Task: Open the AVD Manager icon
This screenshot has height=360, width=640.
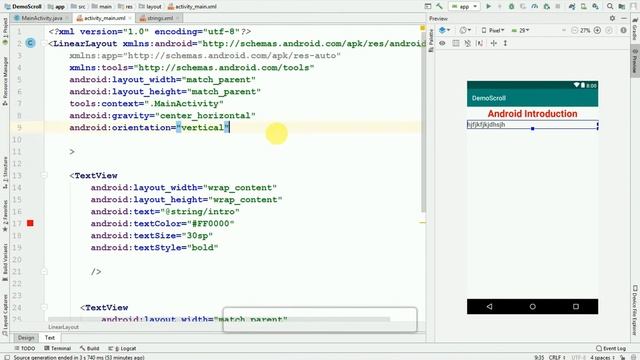Action: [584, 7]
